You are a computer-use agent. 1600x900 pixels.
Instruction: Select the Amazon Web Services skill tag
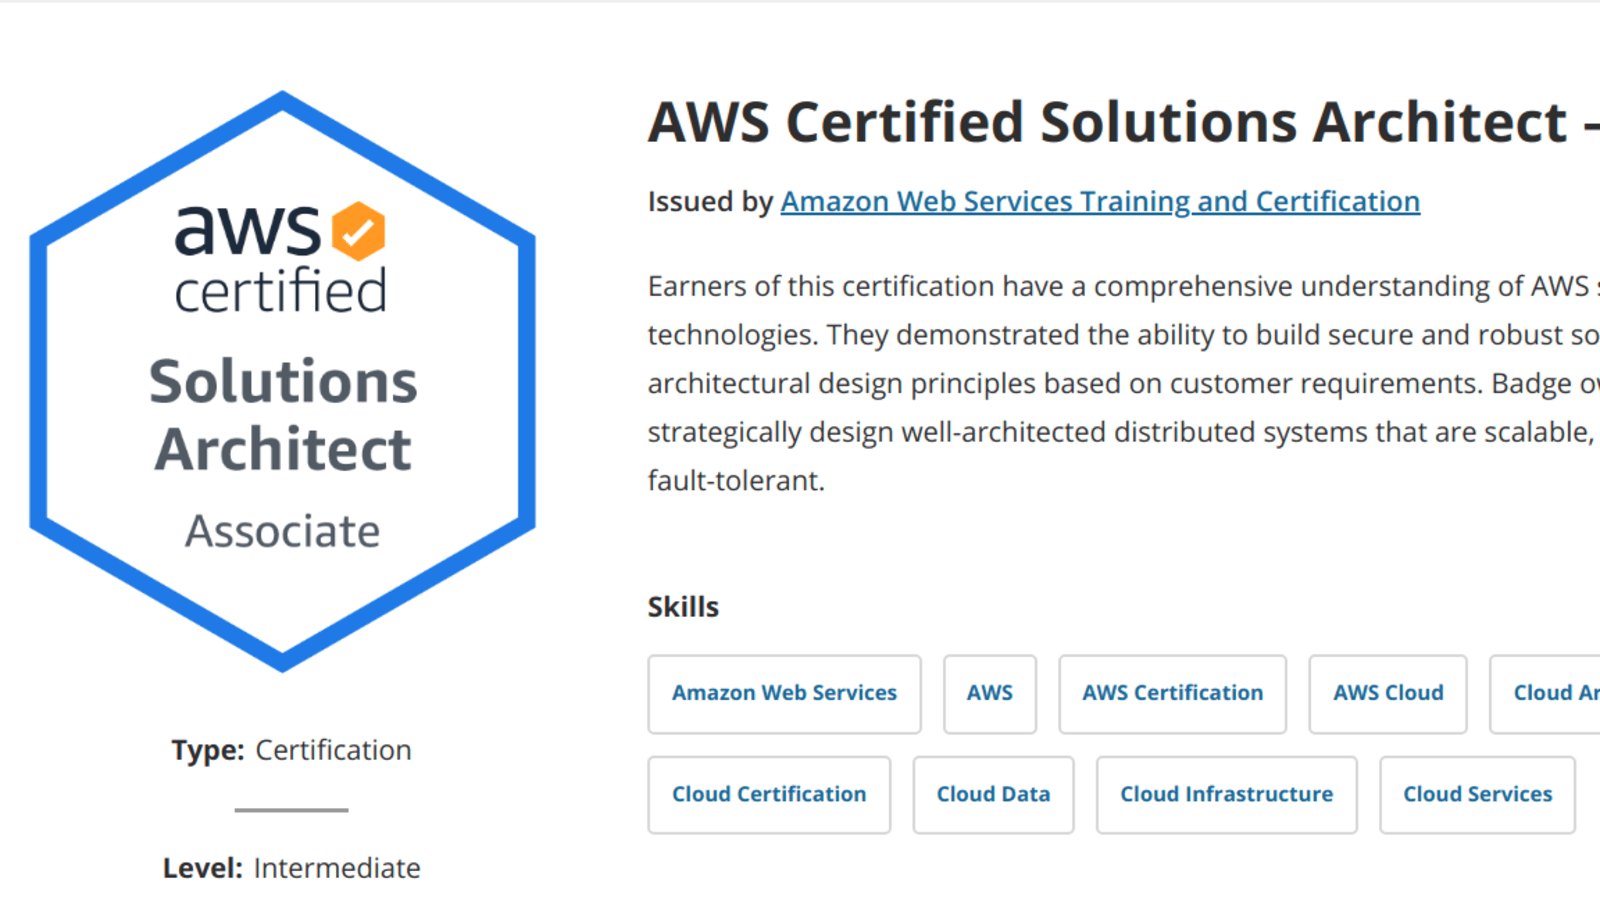click(784, 694)
